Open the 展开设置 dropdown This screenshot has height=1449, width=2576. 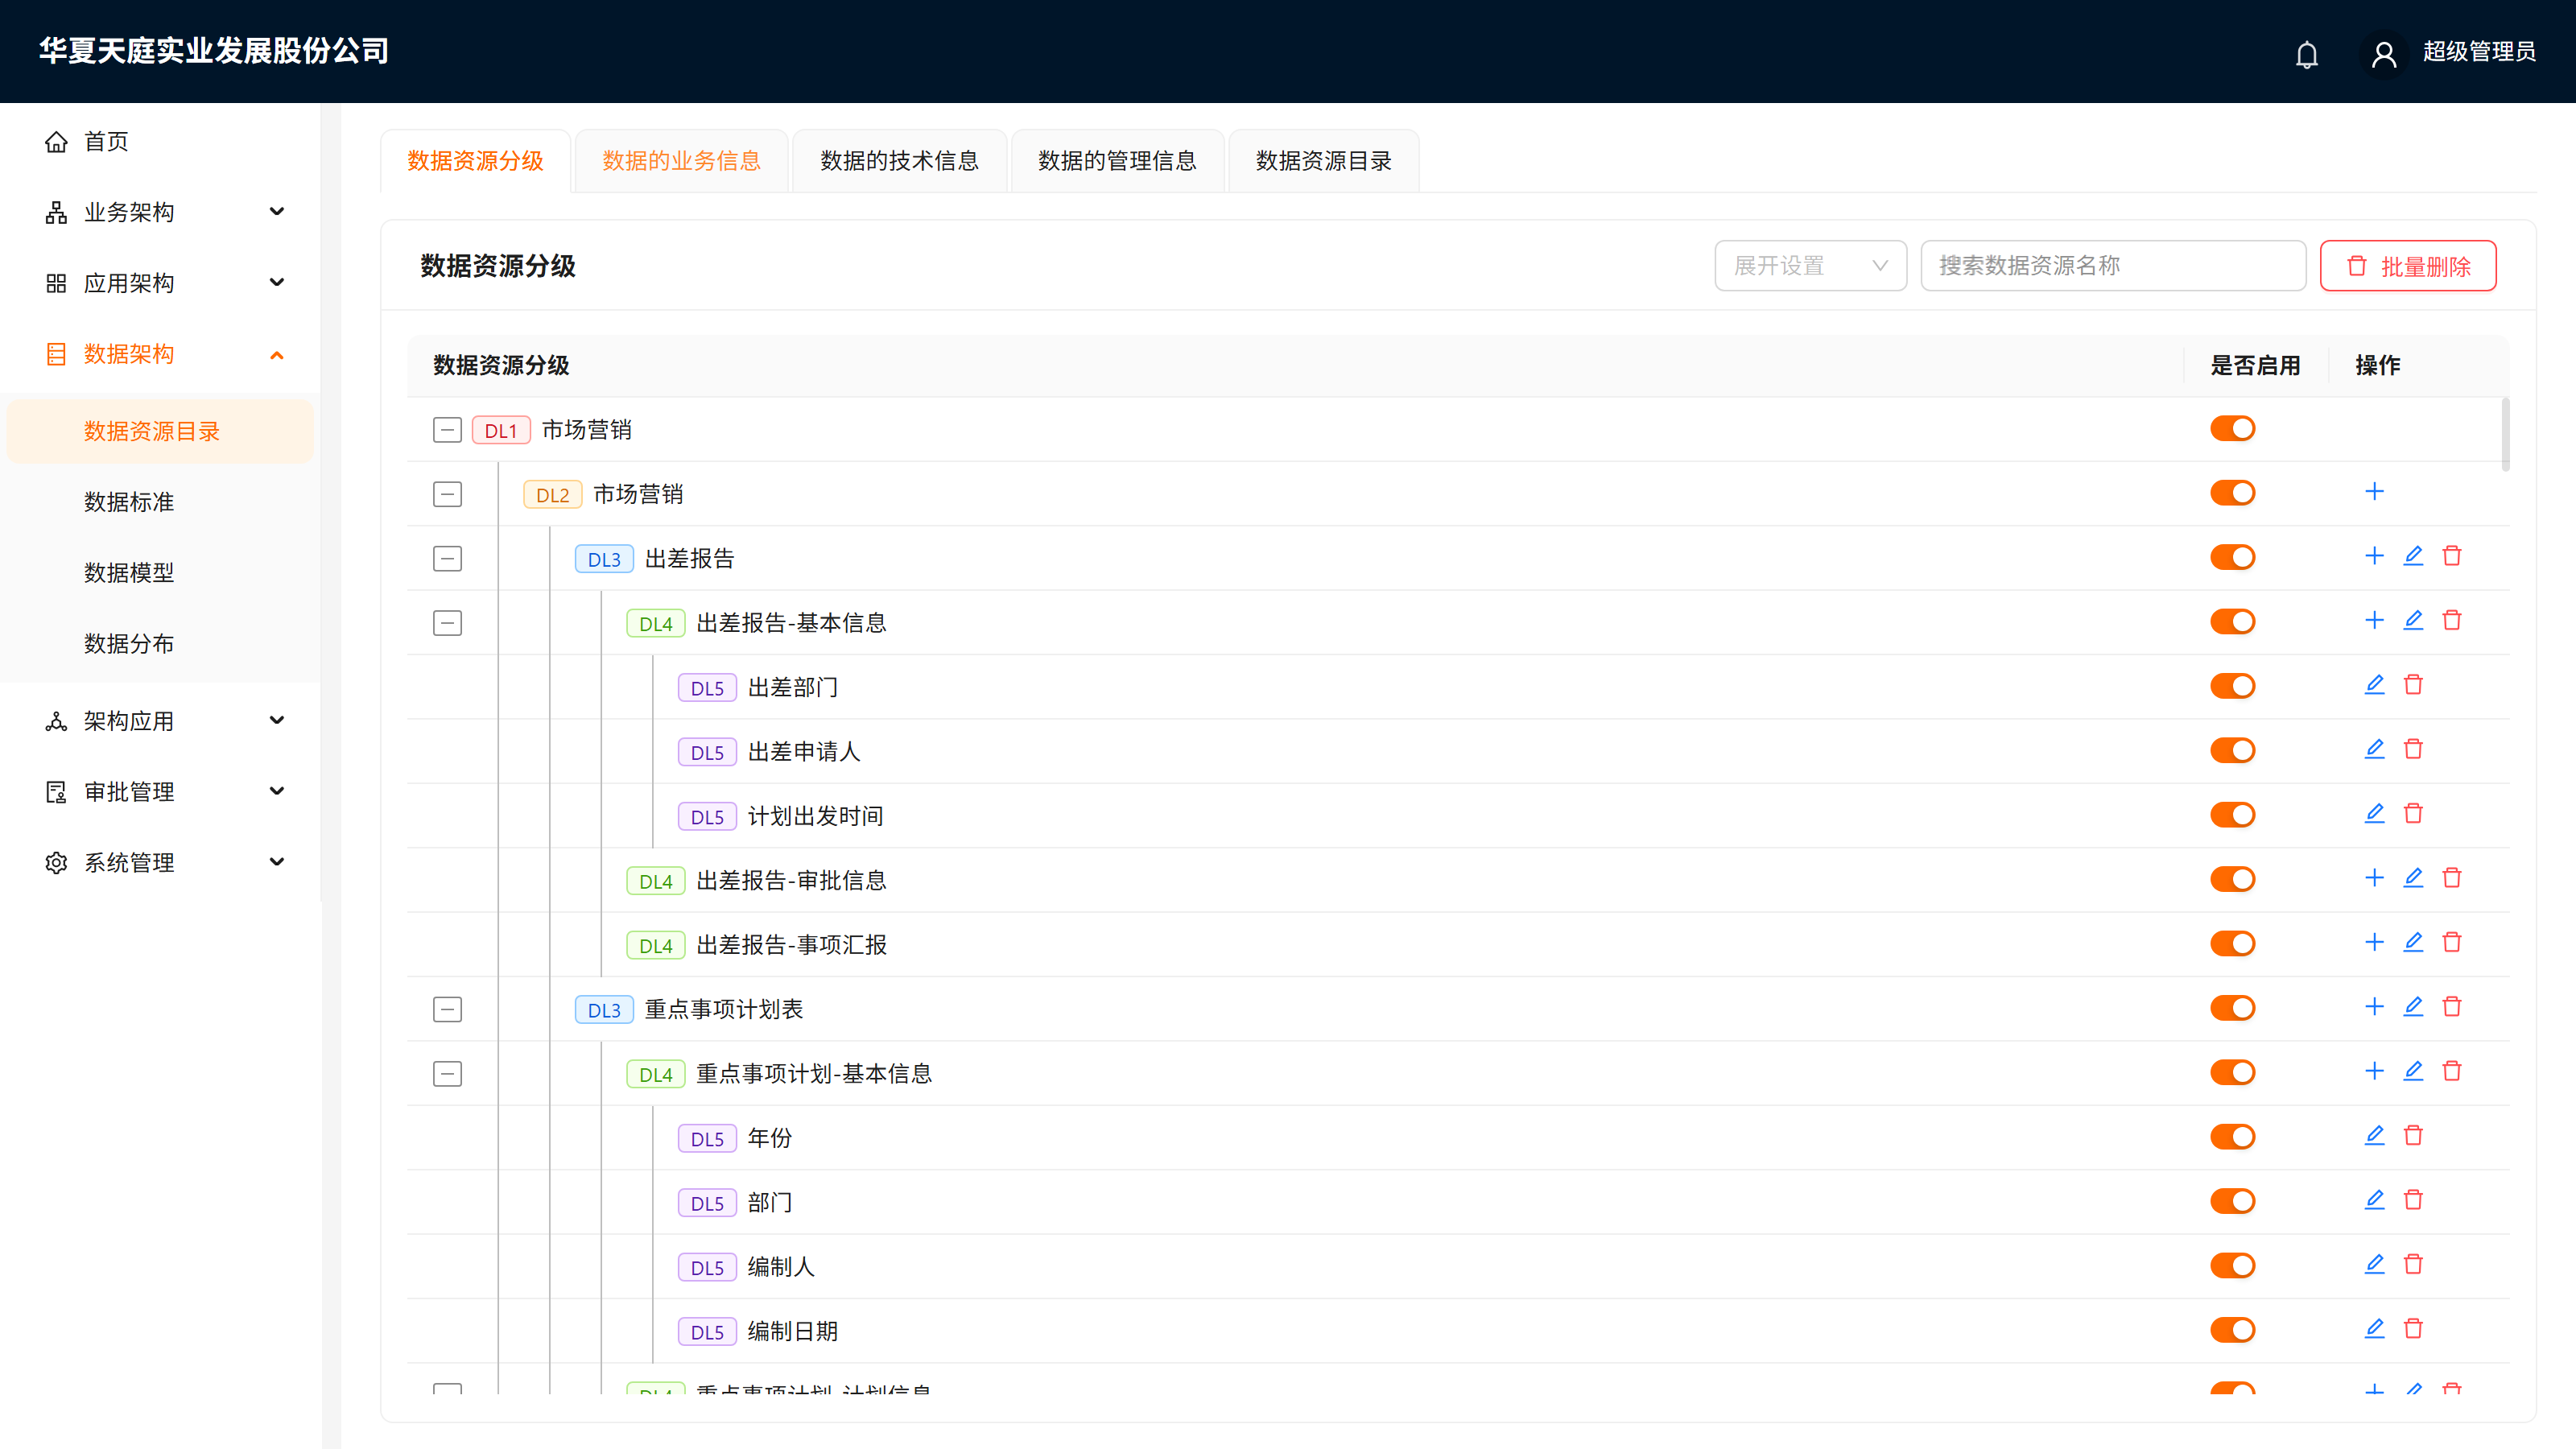pyautogui.click(x=1810, y=266)
